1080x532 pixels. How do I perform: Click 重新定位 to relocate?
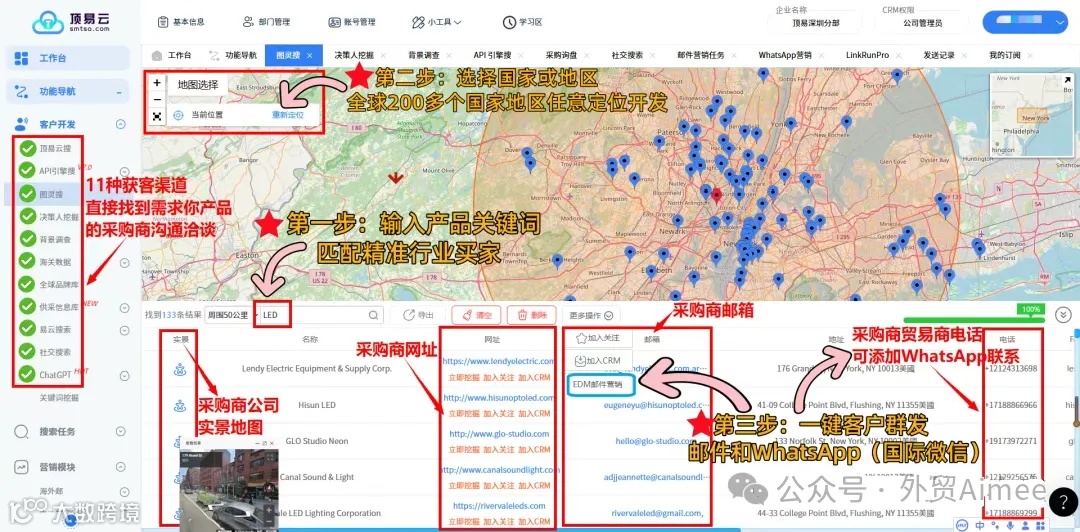(x=287, y=116)
